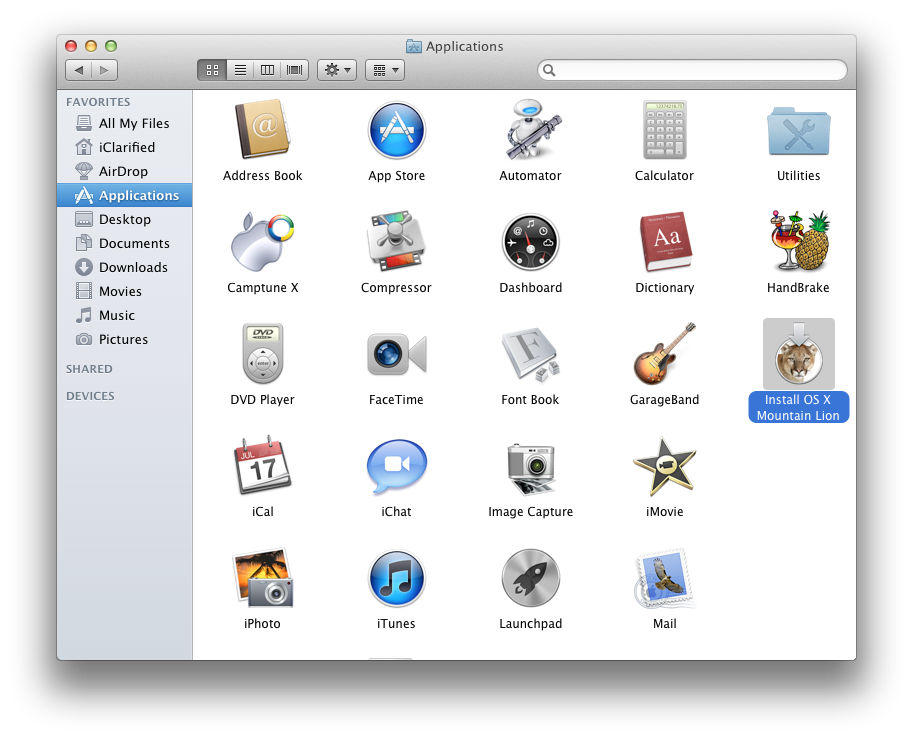Switch to list view mode
The image size is (913, 739).
click(x=240, y=70)
